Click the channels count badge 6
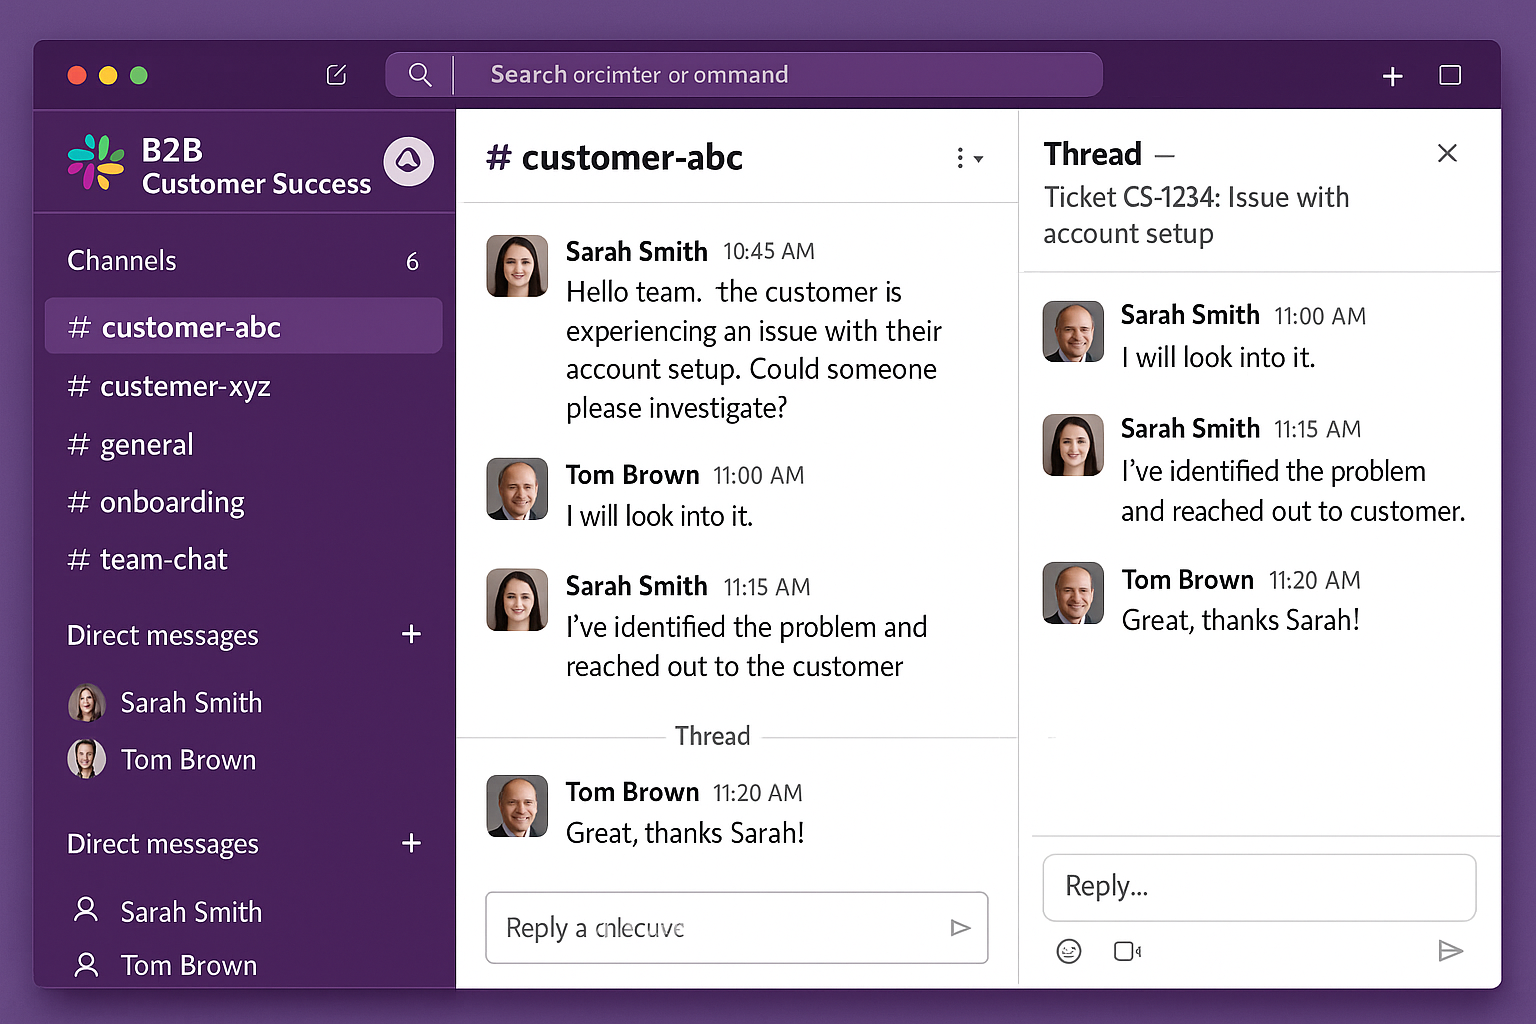Viewport: 1536px width, 1024px height. pyautogui.click(x=412, y=262)
